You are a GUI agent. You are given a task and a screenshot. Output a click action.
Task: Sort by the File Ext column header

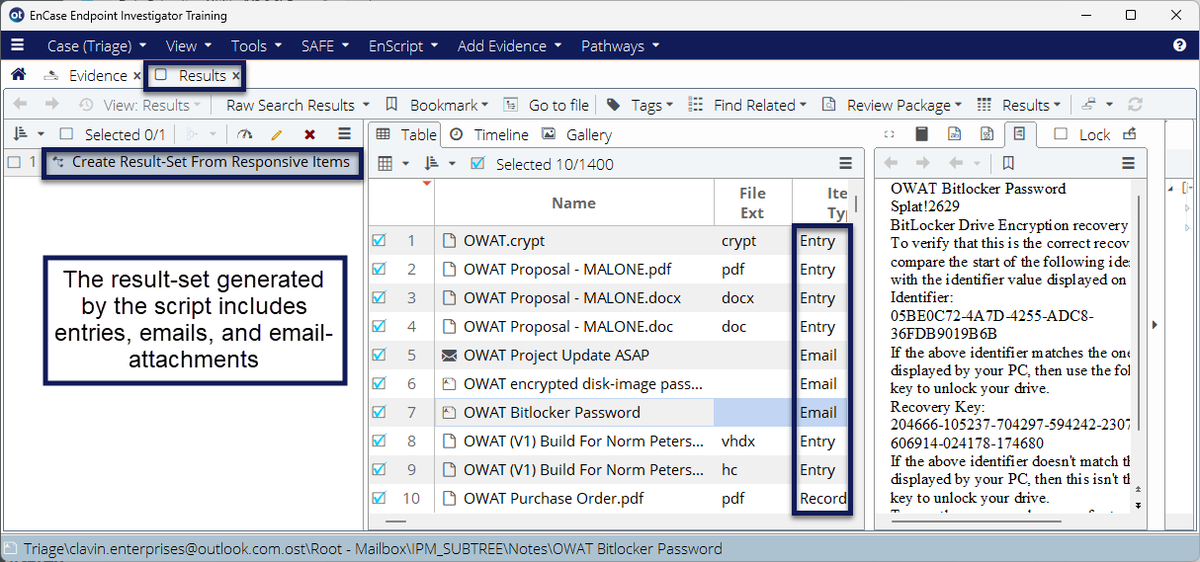pos(752,203)
